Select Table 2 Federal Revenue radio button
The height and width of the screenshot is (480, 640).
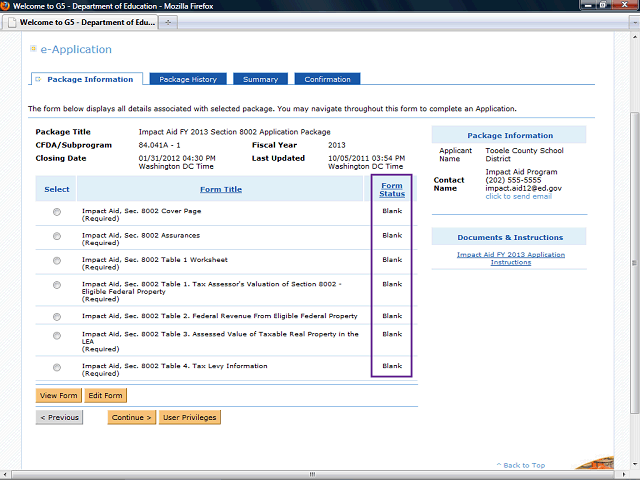pos(57,318)
